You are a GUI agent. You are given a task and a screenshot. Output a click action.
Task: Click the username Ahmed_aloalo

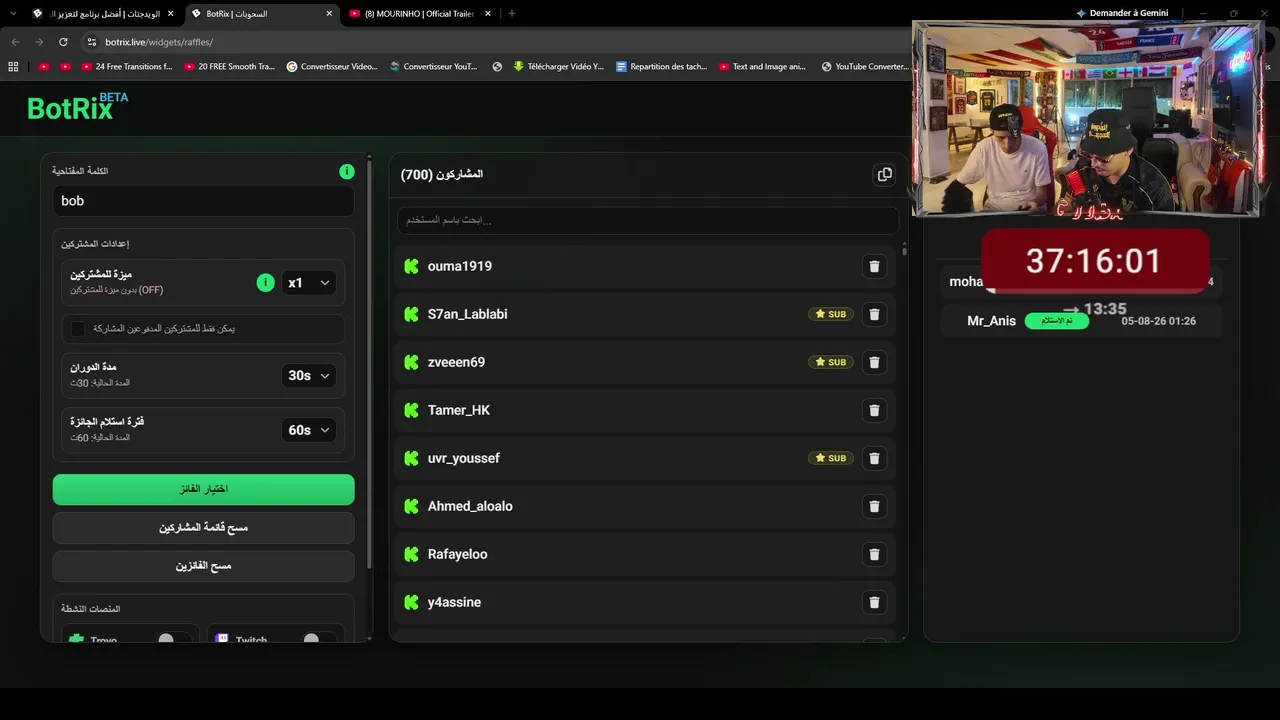click(470, 506)
